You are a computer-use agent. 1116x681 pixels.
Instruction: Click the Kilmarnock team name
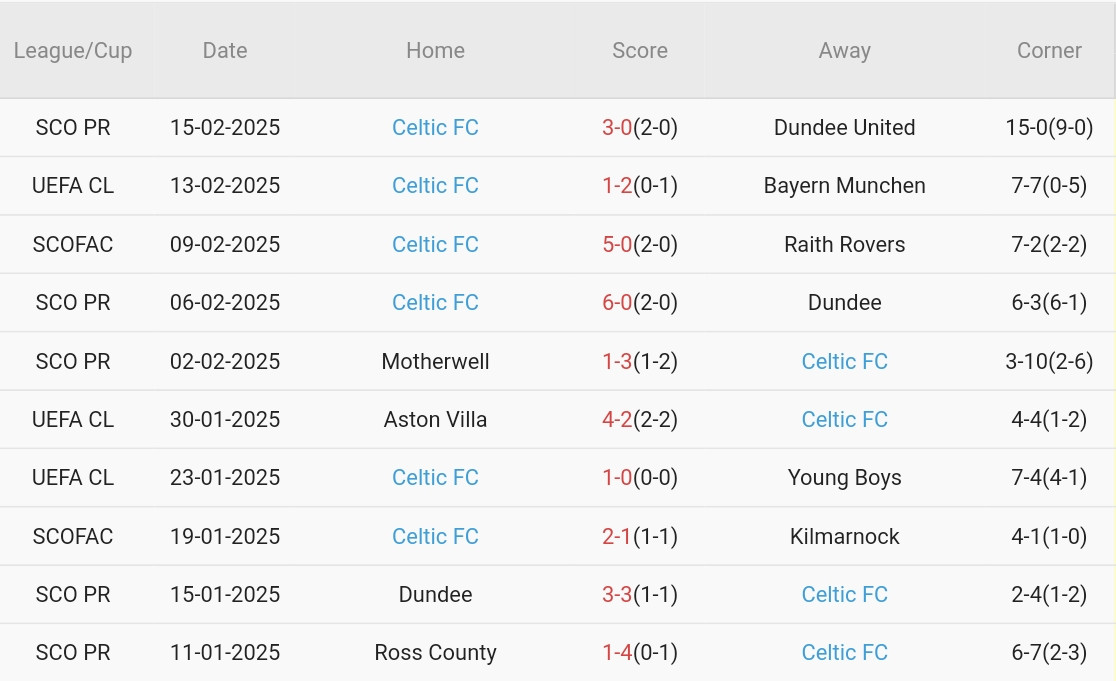(844, 537)
